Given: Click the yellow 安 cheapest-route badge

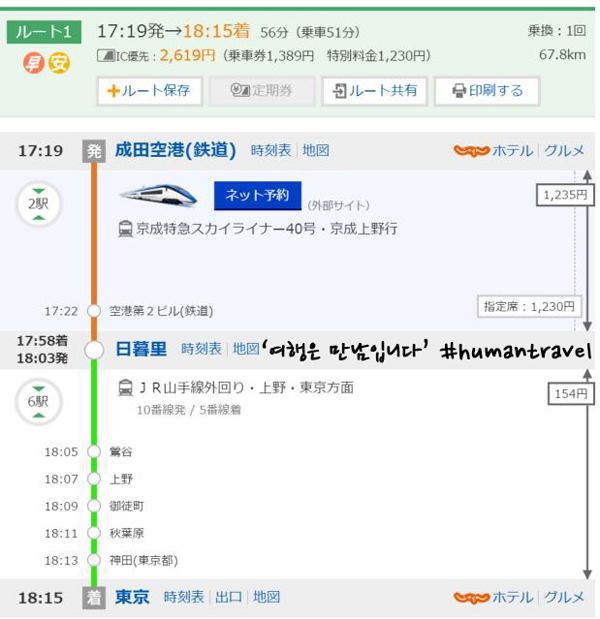Looking at the screenshot, I should 59,63.
